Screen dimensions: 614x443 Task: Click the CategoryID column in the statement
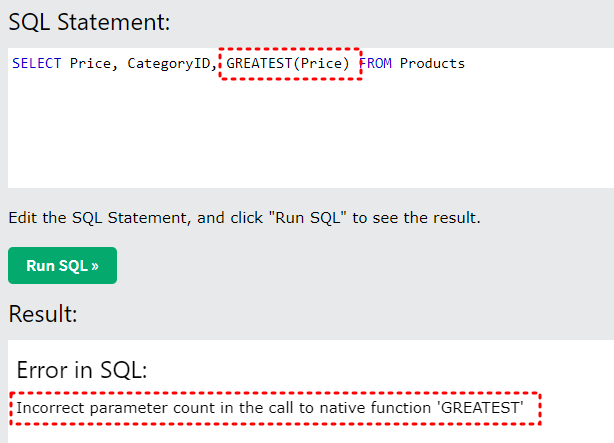pyautogui.click(x=169, y=63)
